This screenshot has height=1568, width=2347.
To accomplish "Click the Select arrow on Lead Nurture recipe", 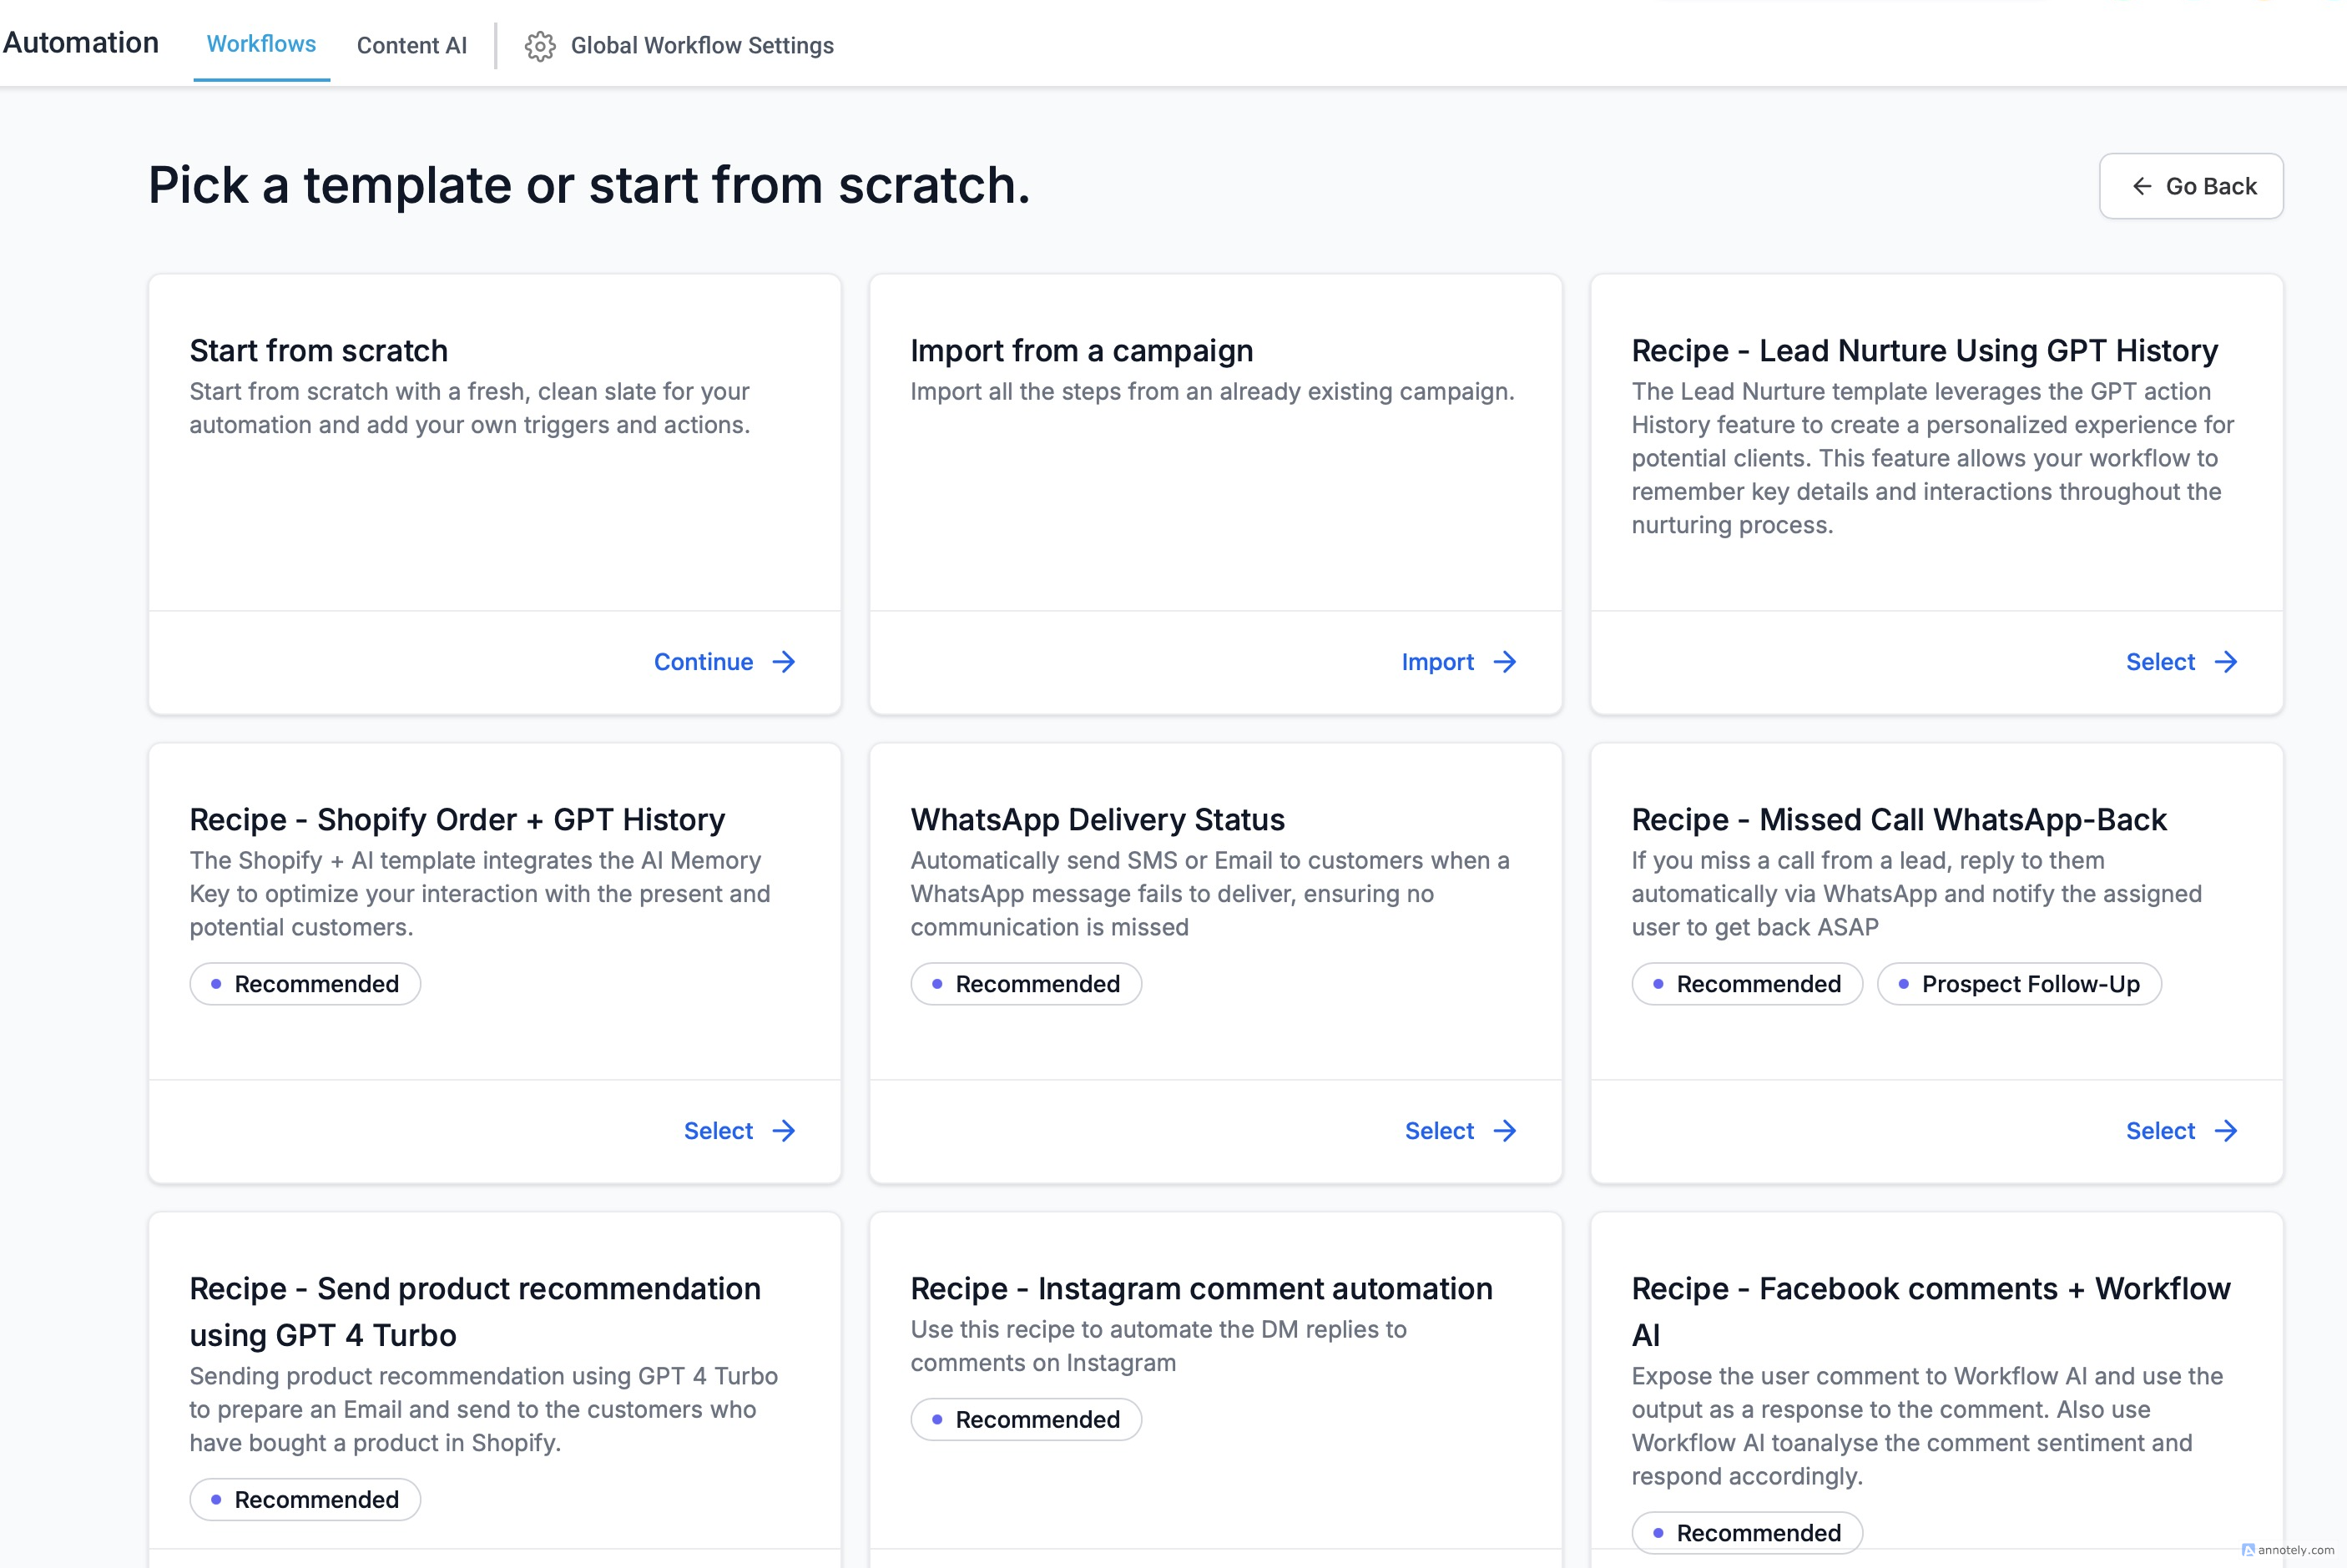I will click(2226, 662).
